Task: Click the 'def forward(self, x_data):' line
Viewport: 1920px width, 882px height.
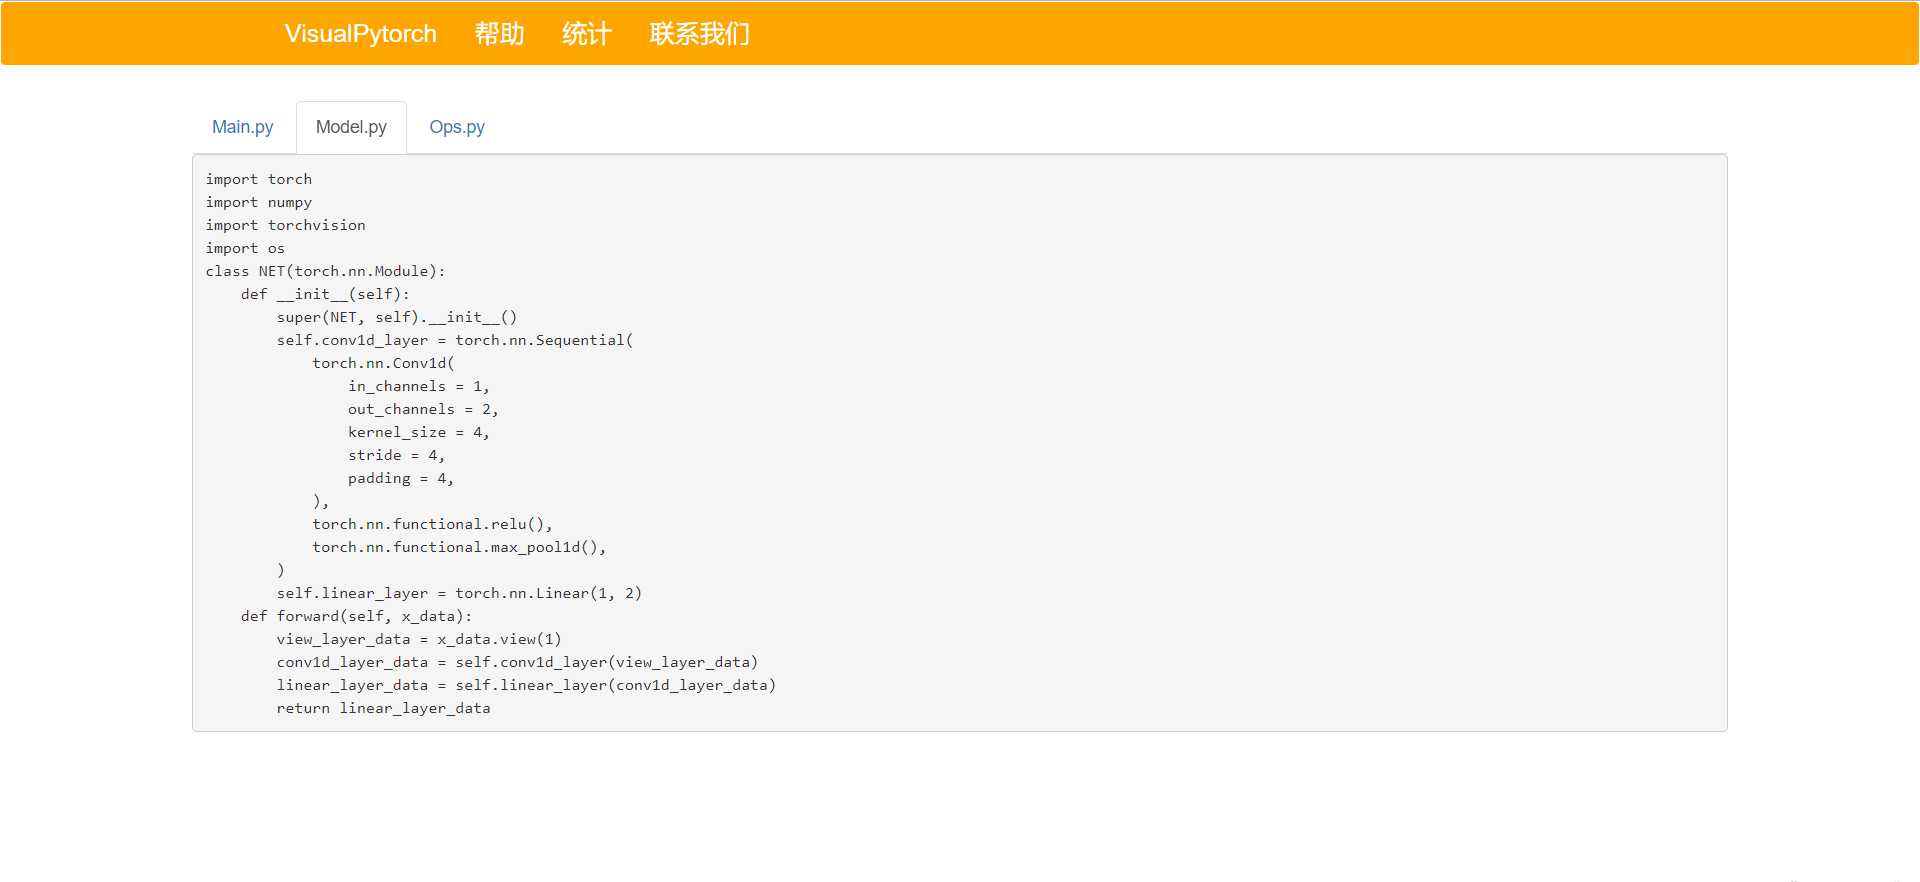Action: click(356, 616)
